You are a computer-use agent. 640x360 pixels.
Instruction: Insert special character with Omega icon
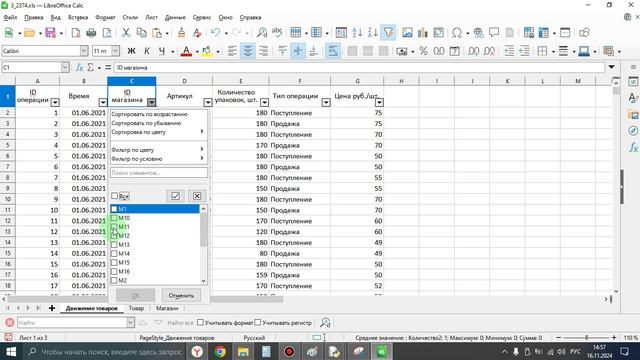[457, 33]
